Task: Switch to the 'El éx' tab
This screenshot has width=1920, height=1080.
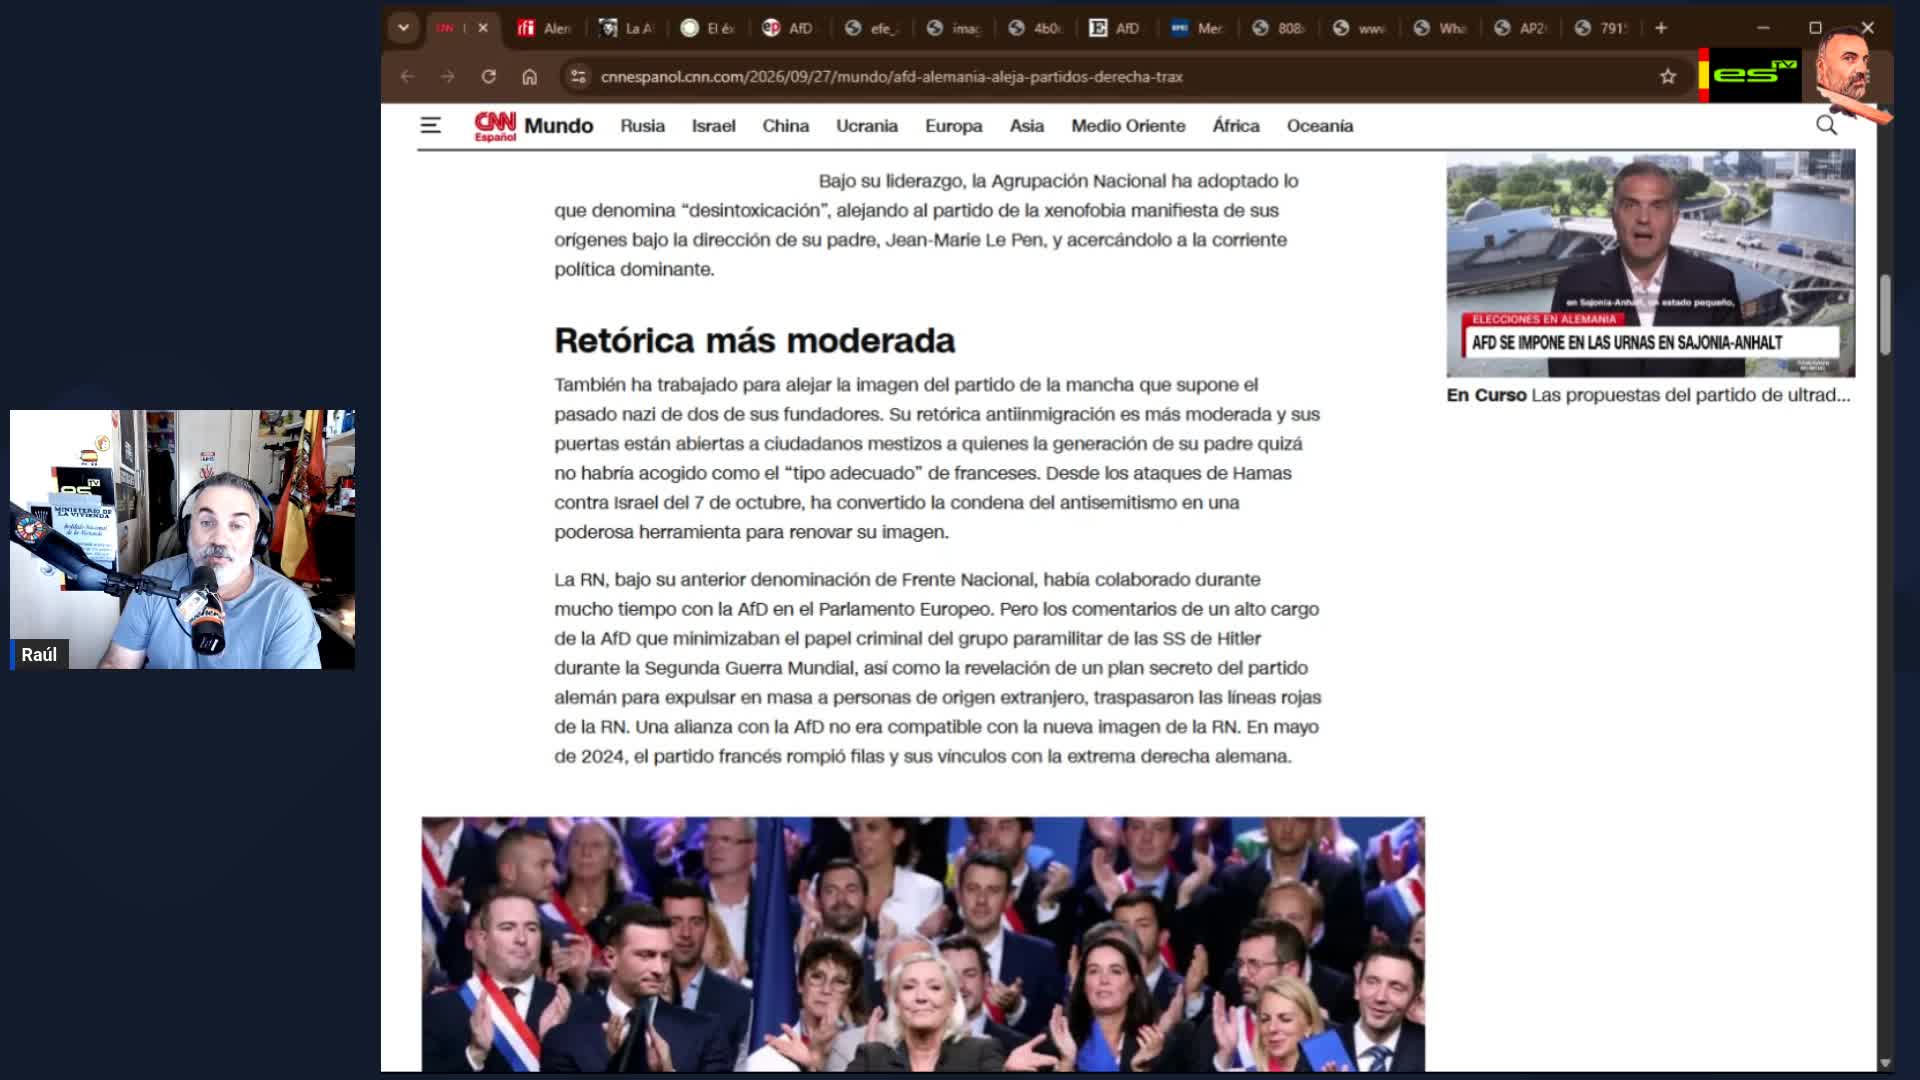Action: click(x=708, y=28)
